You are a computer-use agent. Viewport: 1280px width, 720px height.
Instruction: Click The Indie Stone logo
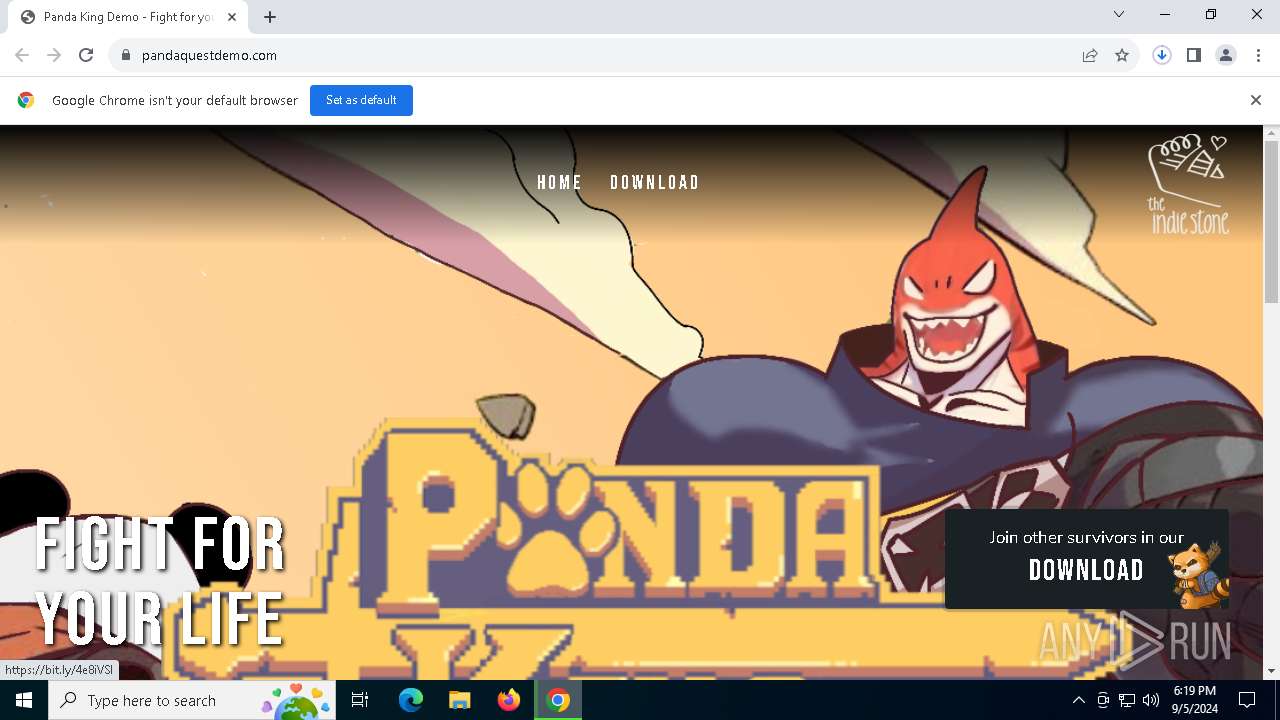pos(1188,184)
